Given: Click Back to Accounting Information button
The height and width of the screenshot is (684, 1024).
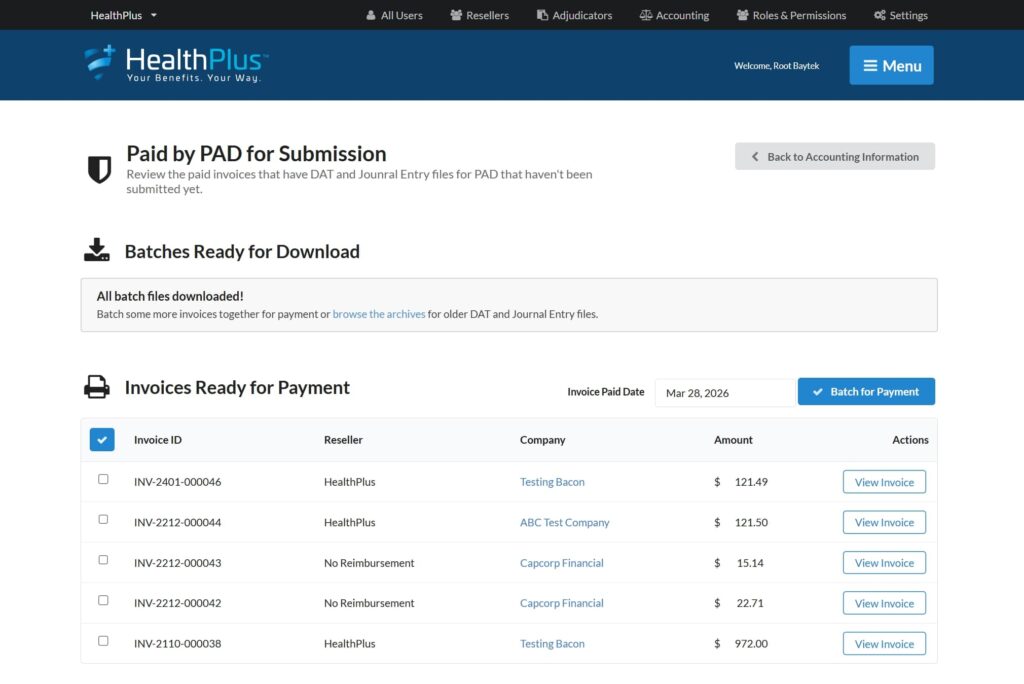Looking at the screenshot, I should tap(834, 157).
